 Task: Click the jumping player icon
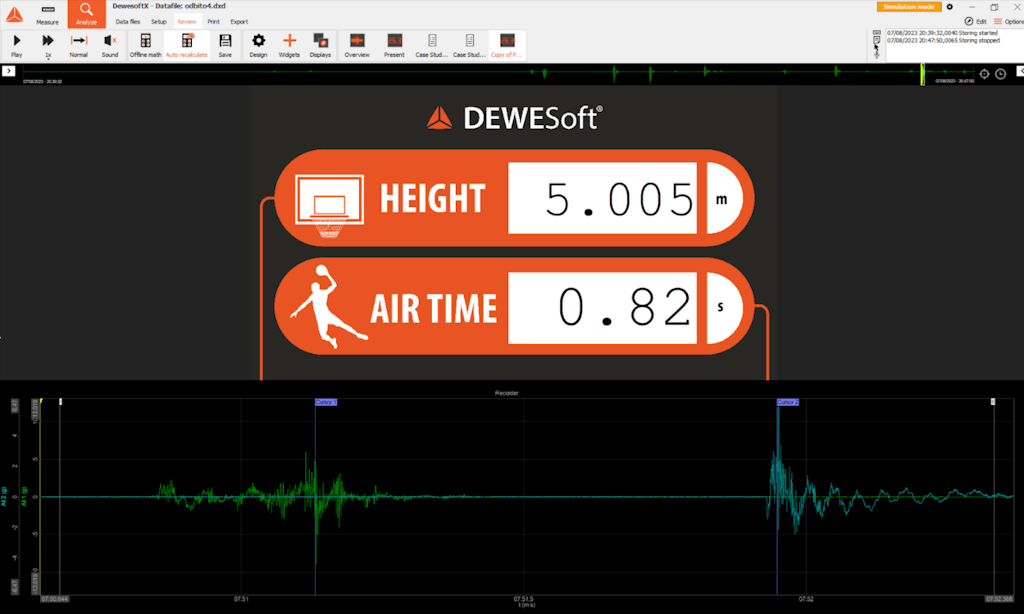(328, 306)
